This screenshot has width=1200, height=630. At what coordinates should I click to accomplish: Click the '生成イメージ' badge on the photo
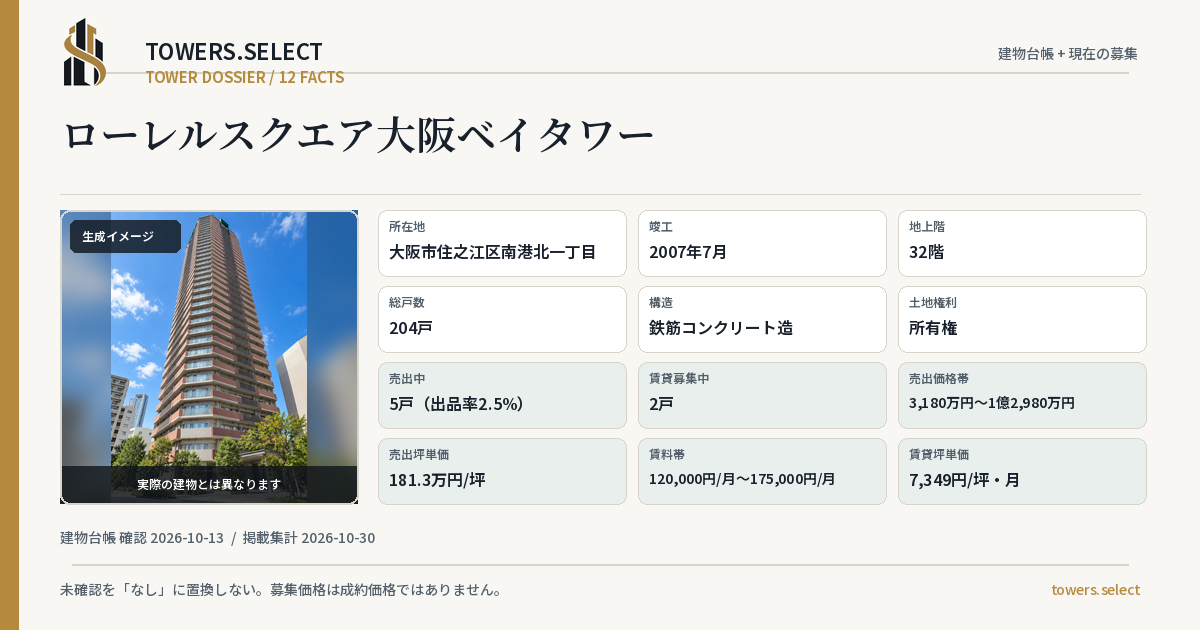125,237
